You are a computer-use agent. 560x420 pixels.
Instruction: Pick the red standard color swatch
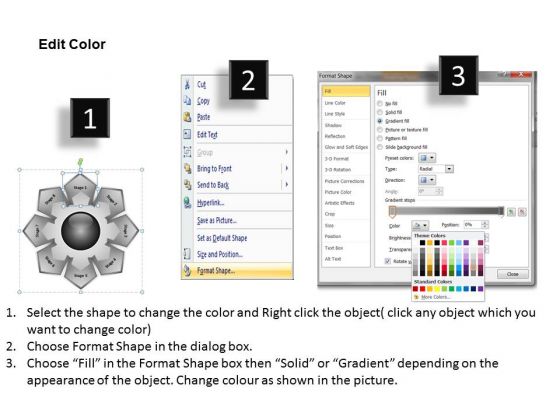pos(422,289)
